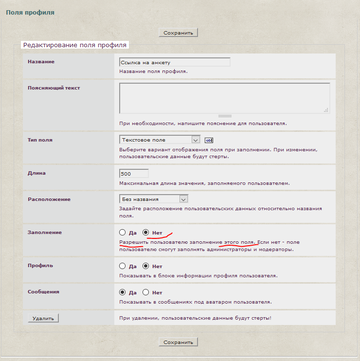
Task: Click the Редактирование поля профиля legend text
Action: click(x=75, y=45)
